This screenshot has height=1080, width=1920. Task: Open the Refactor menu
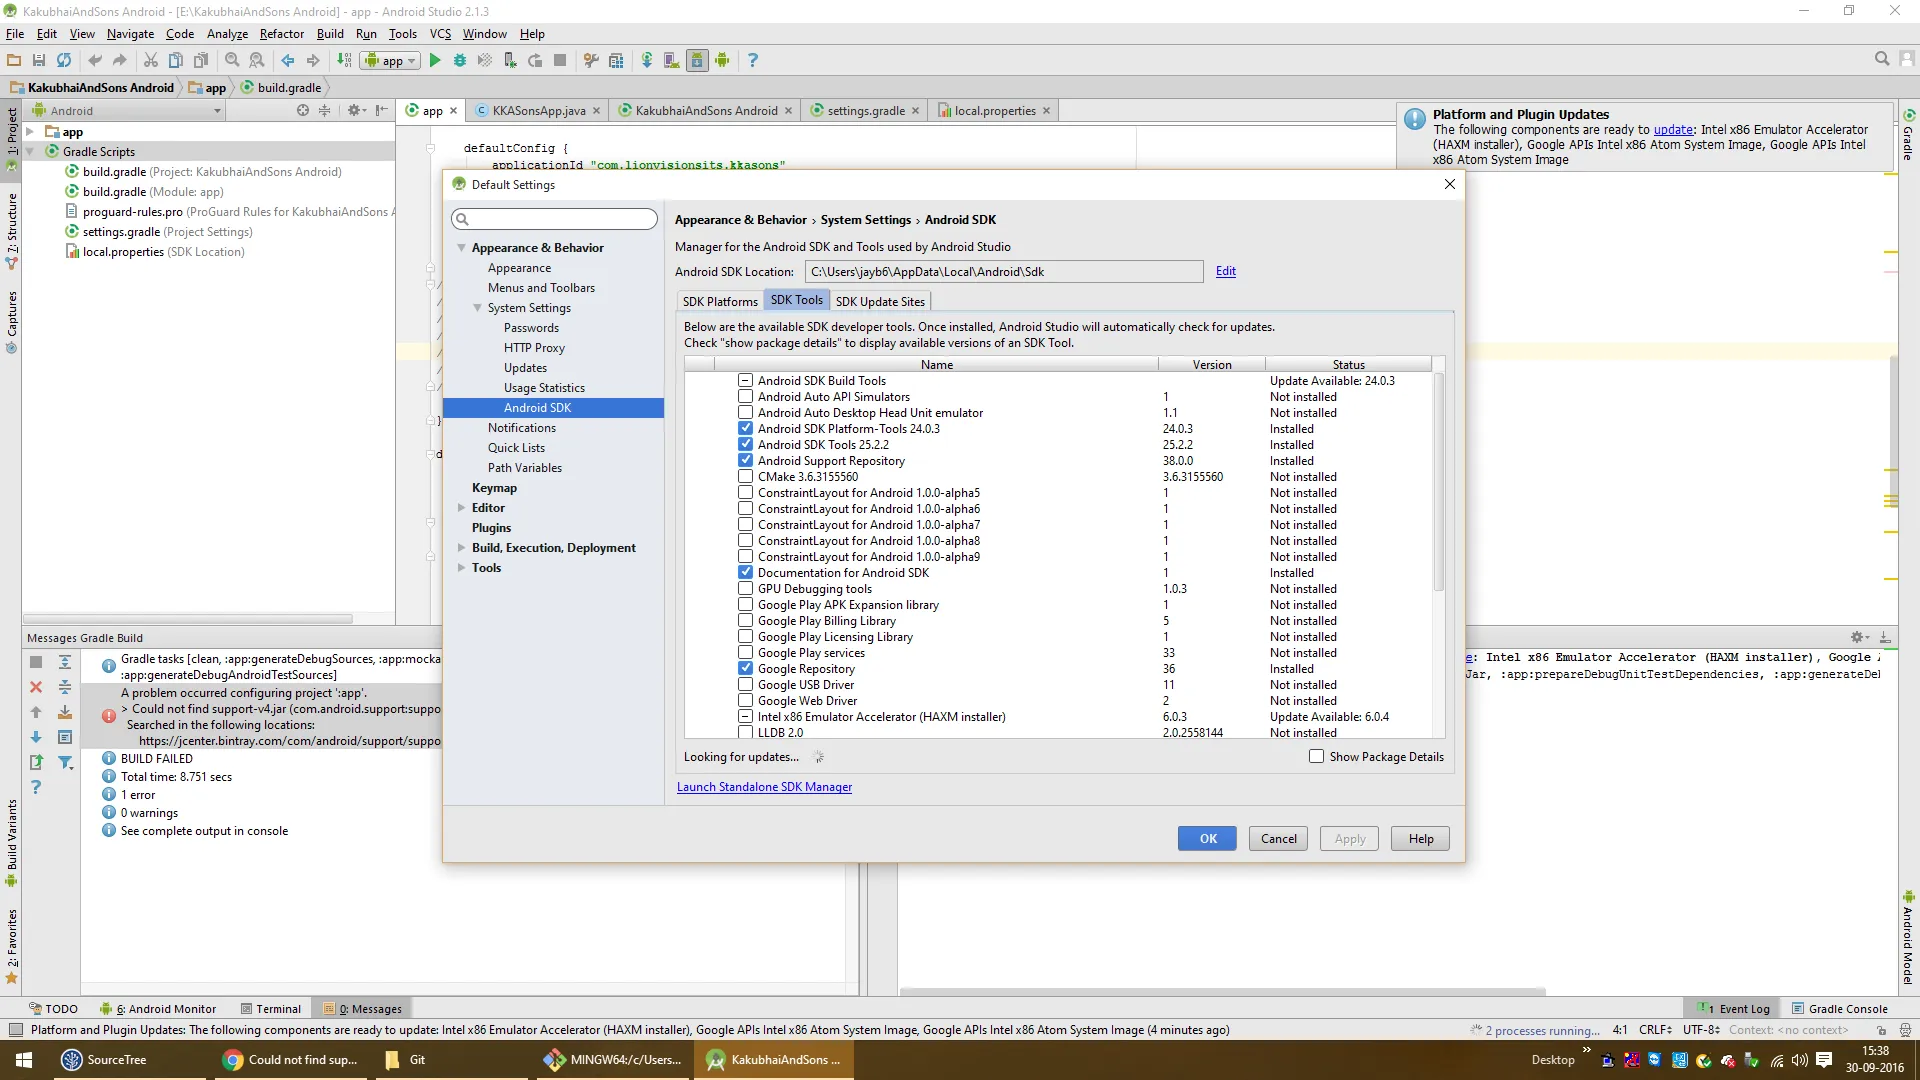(281, 34)
